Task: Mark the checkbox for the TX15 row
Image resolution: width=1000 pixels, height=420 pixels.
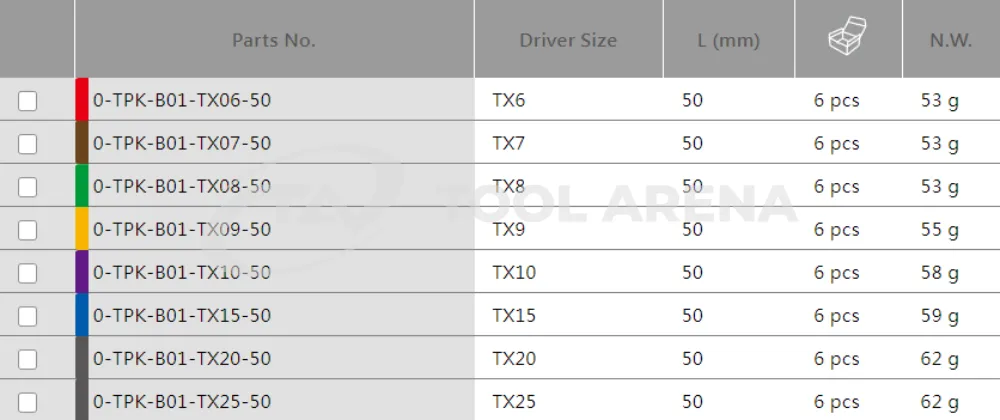Action: [x=28, y=316]
